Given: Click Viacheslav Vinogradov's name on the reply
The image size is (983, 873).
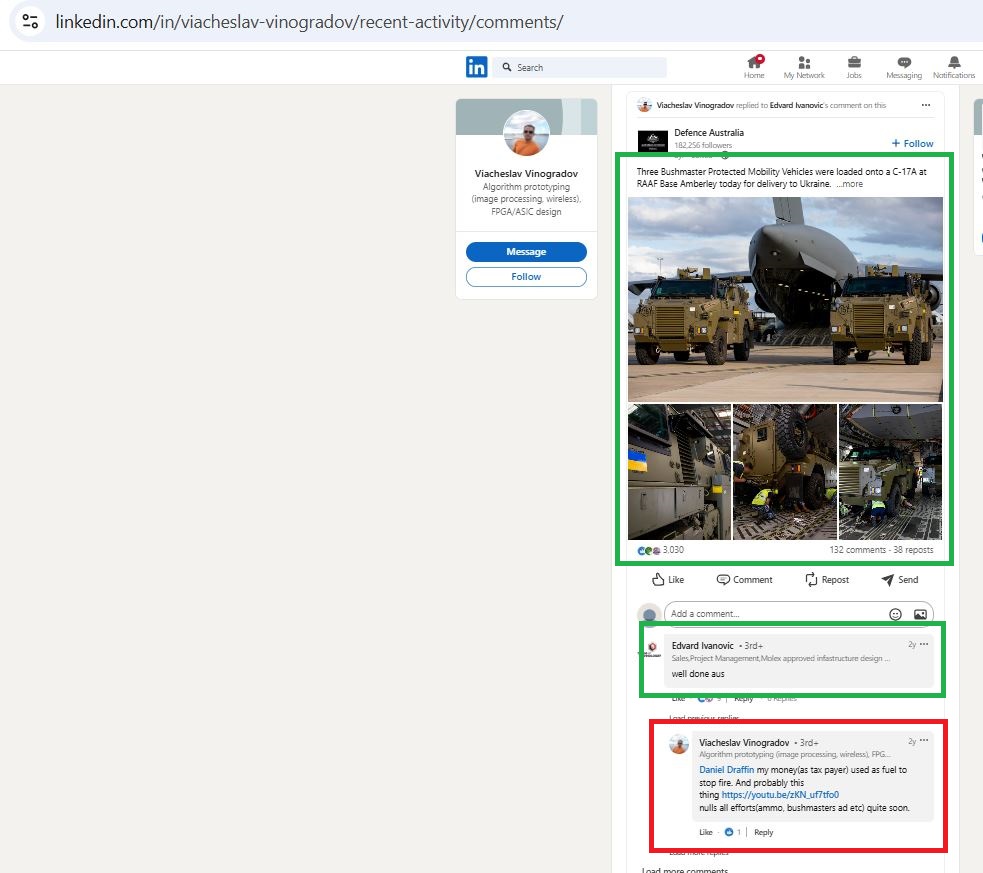Looking at the screenshot, I should pos(744,743).
